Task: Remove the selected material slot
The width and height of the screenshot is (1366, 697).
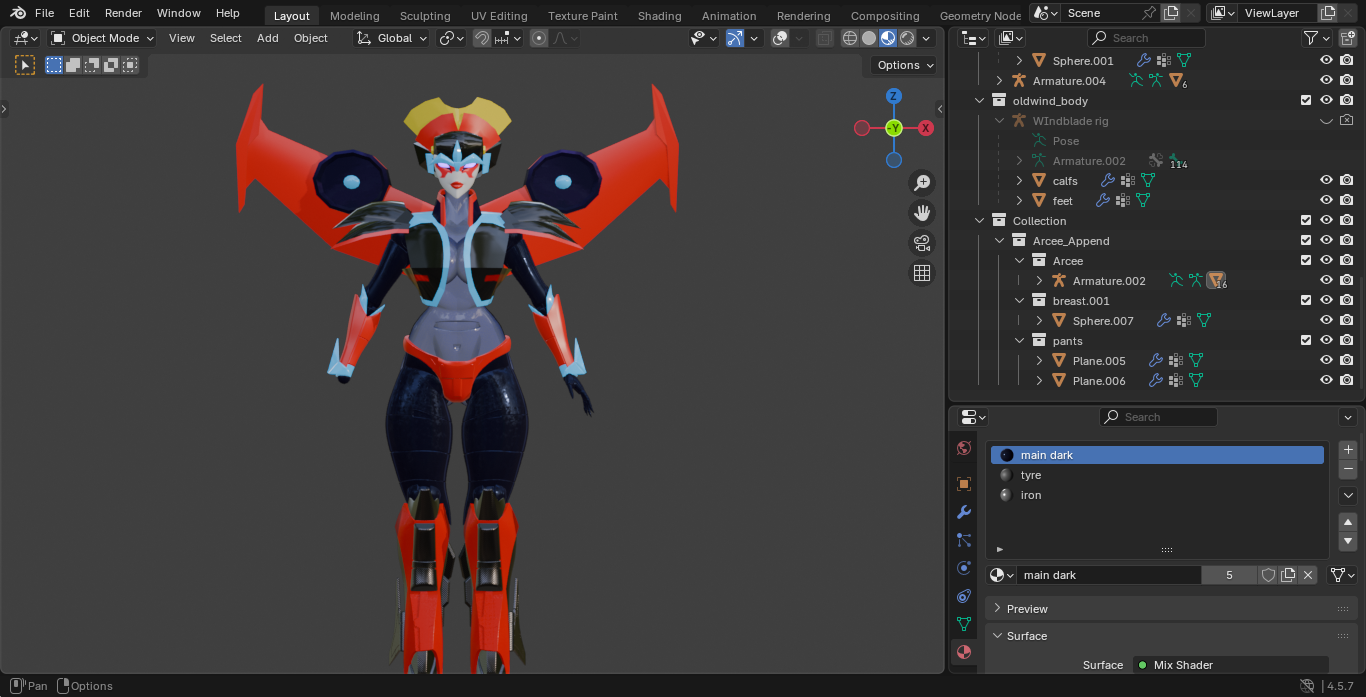Action: point(1348,469)
